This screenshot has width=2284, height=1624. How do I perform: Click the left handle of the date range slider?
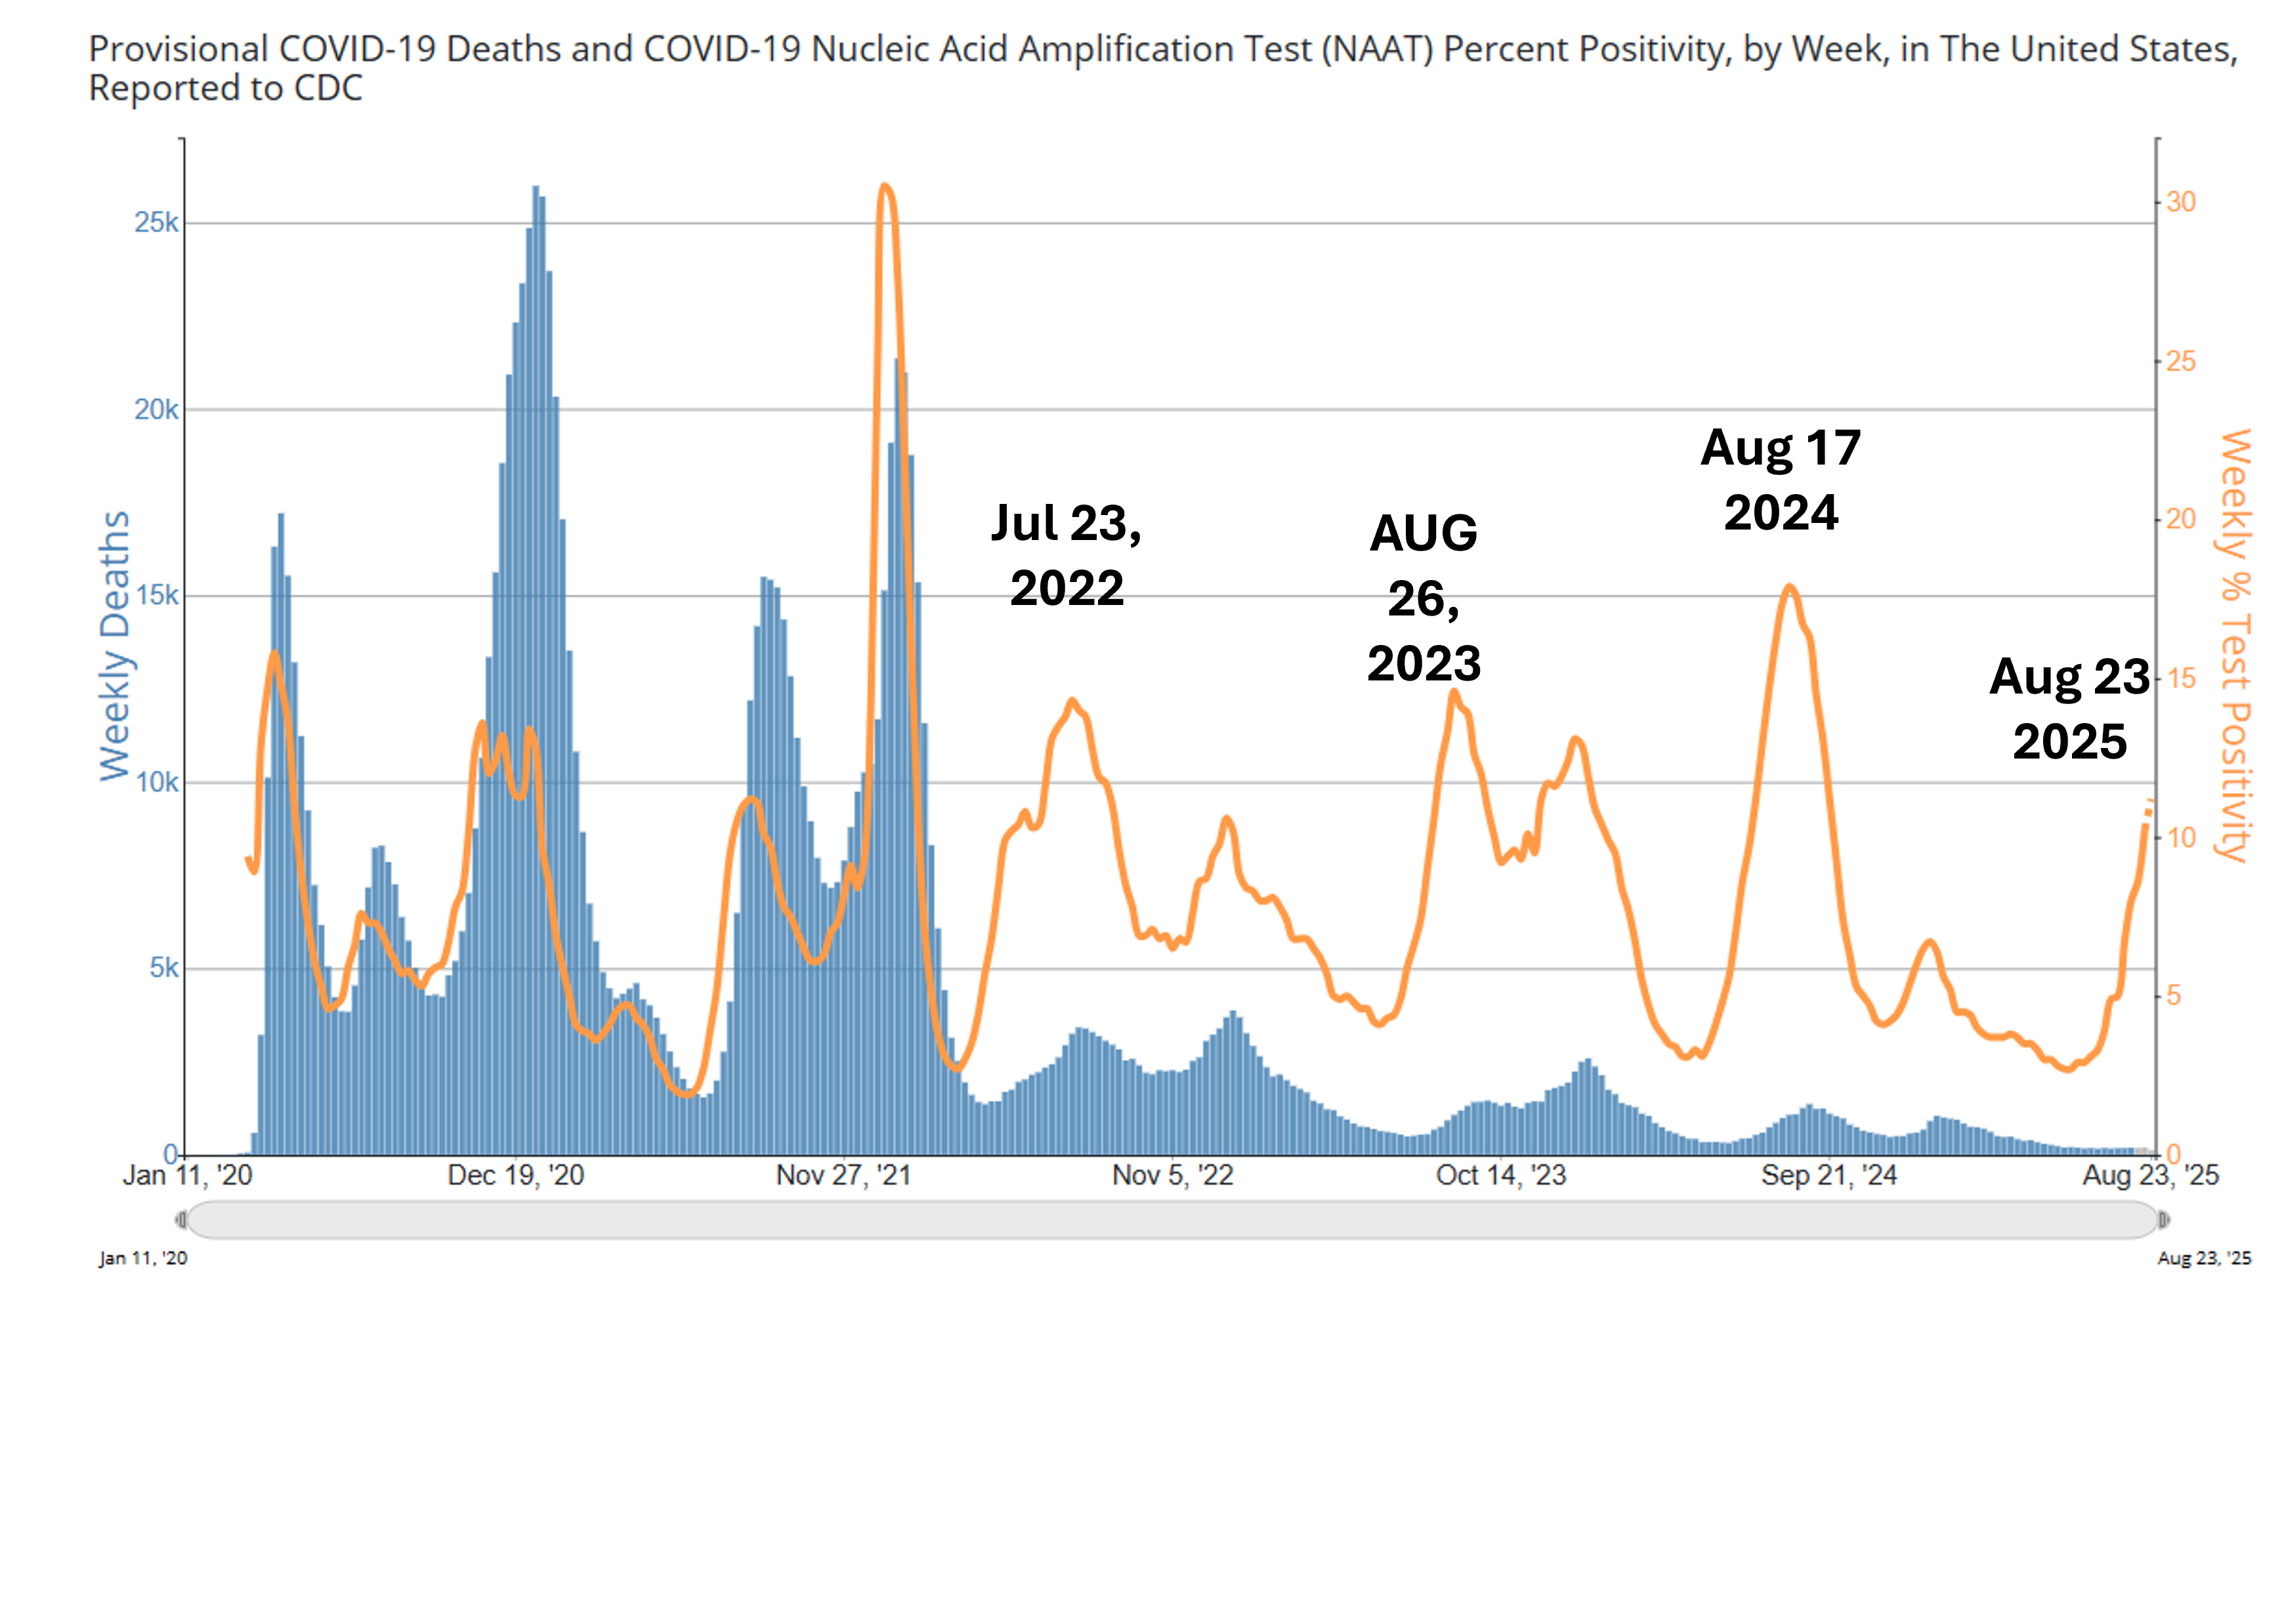pos(181,1219)
